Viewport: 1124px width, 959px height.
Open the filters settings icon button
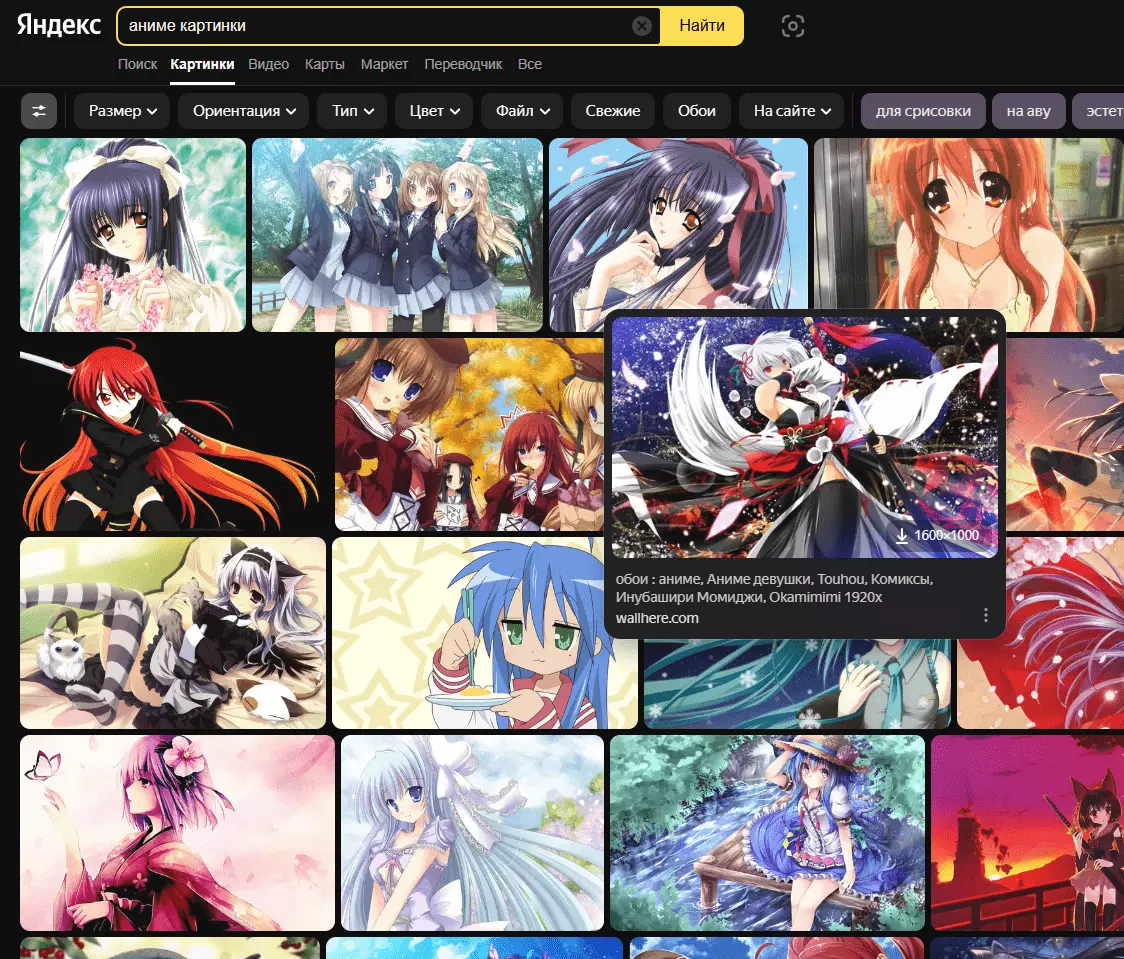click(x=39, y=111)
